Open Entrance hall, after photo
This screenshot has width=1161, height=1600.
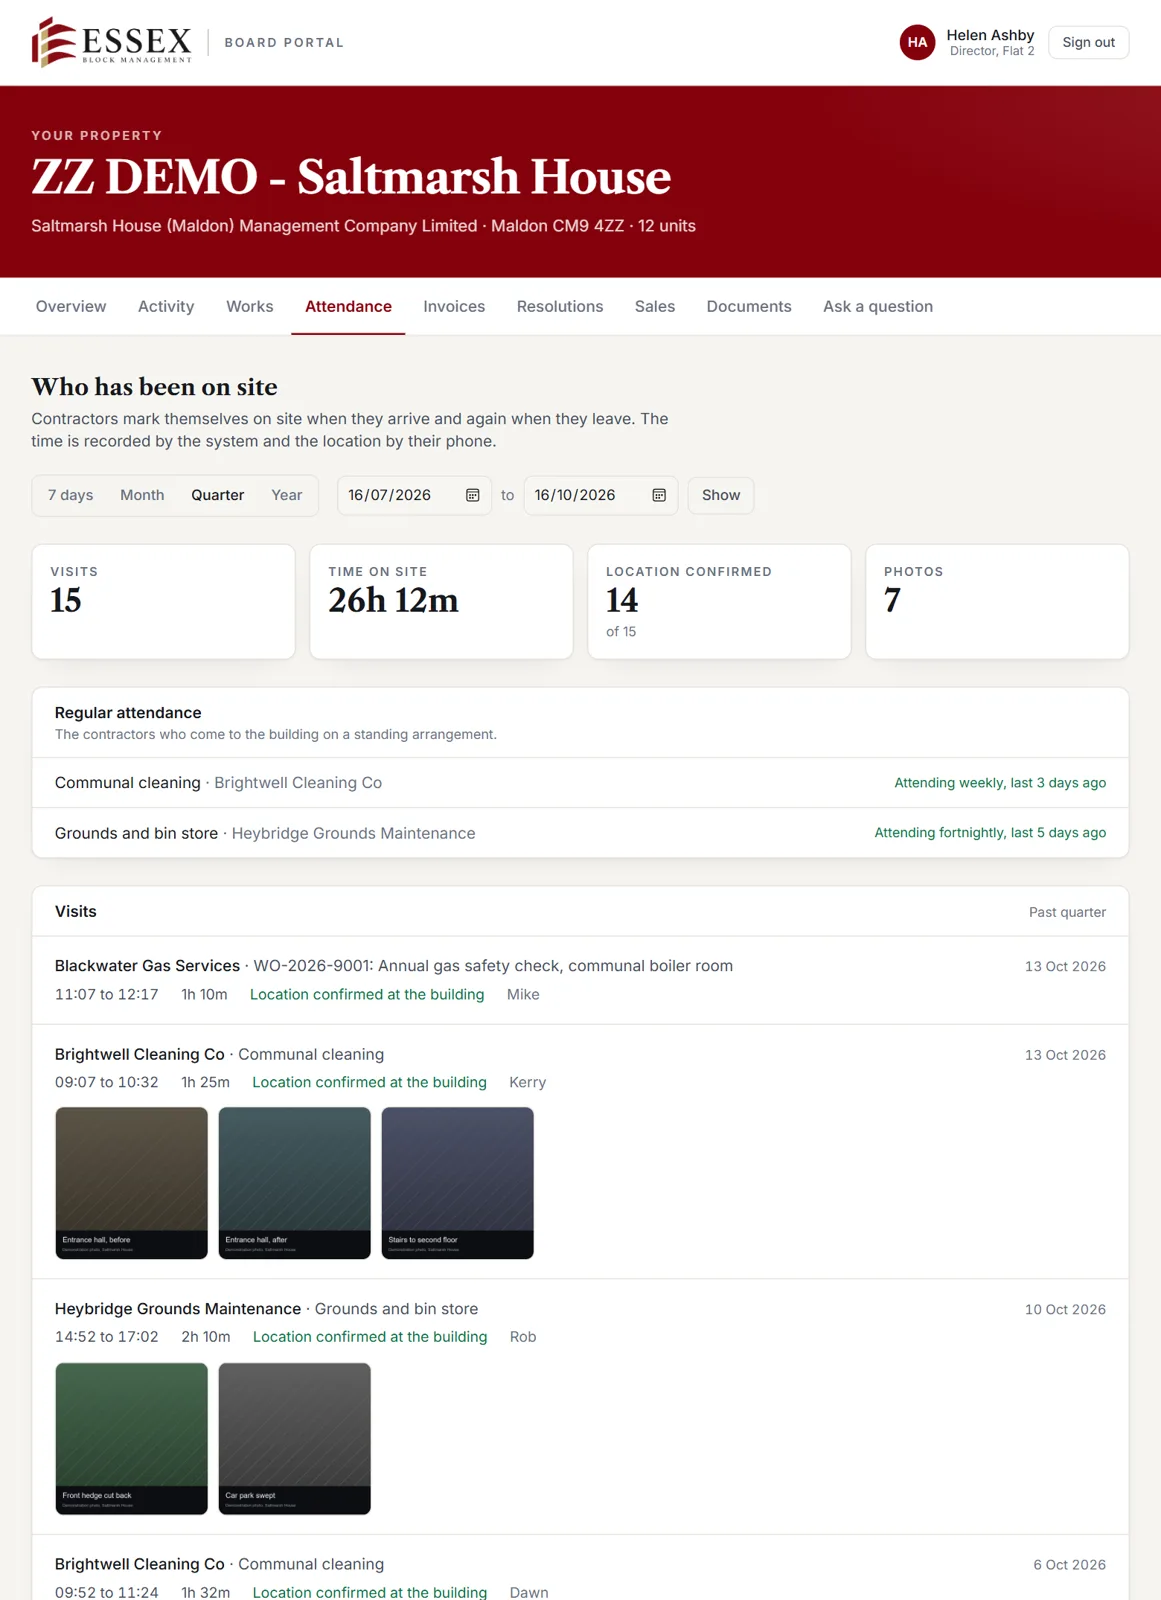(x=295, y=1183)
